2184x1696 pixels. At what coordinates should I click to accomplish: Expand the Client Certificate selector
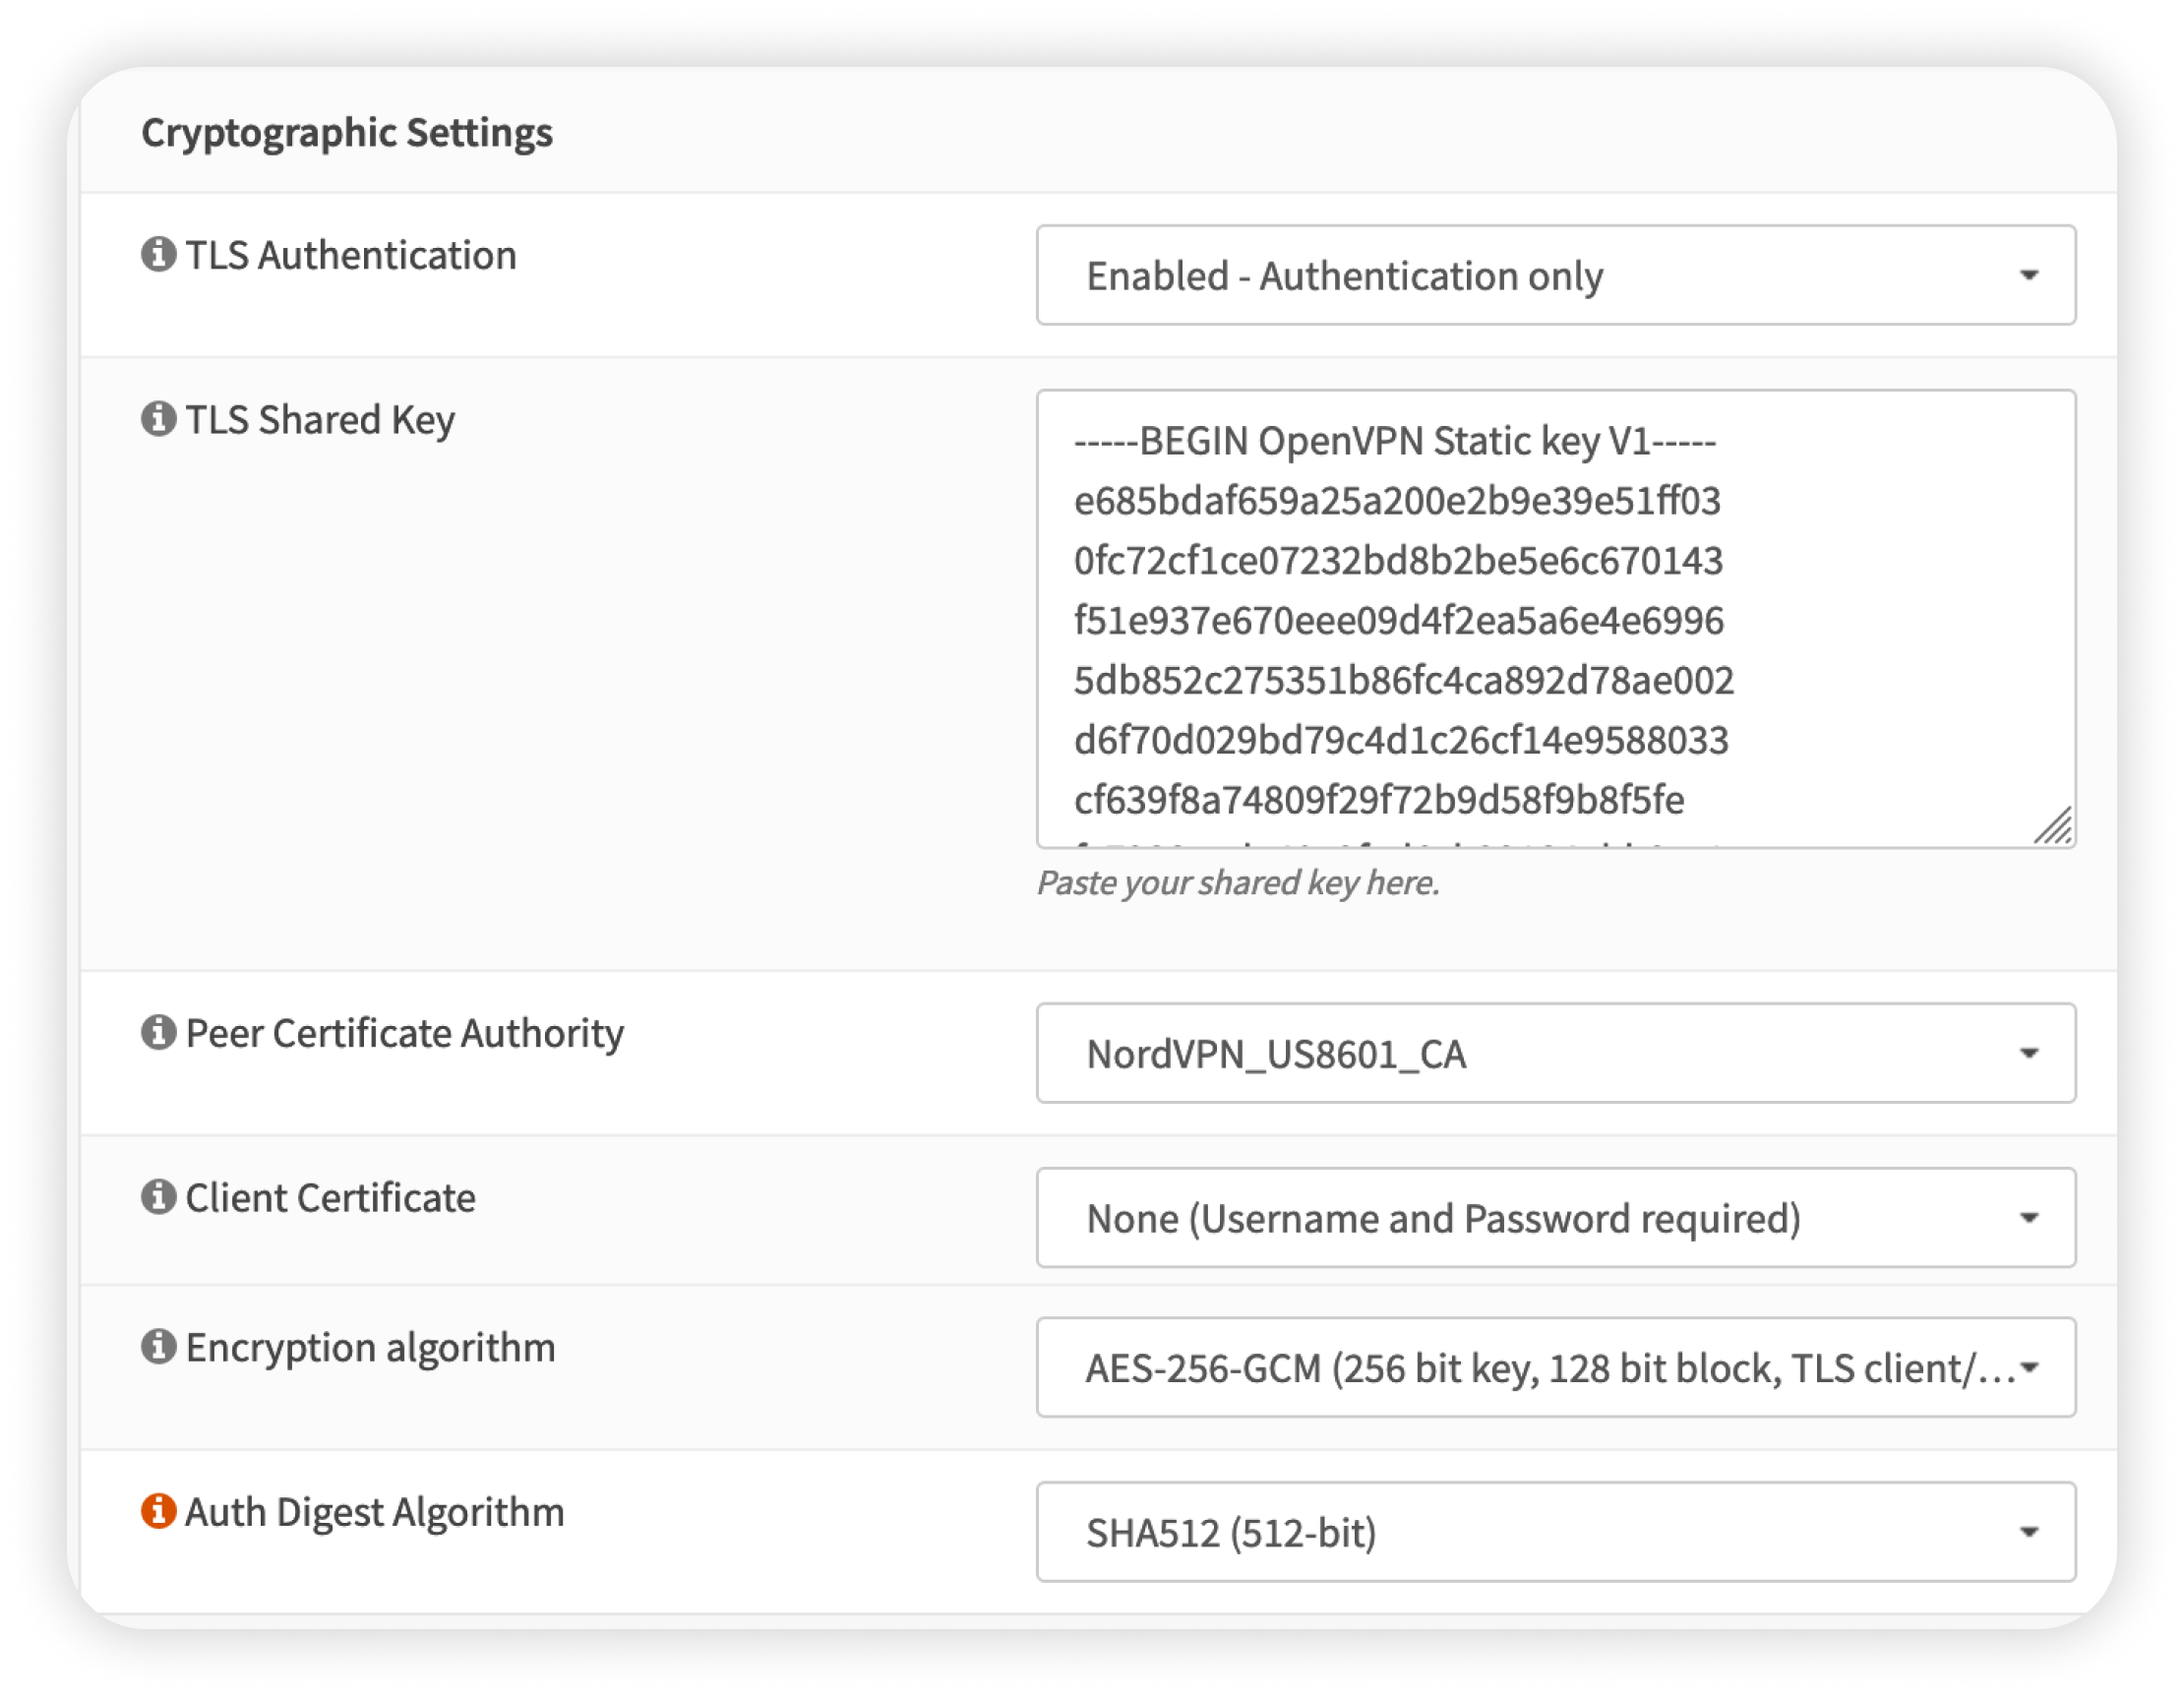pyautogui.click(x=1555, y=1218)
